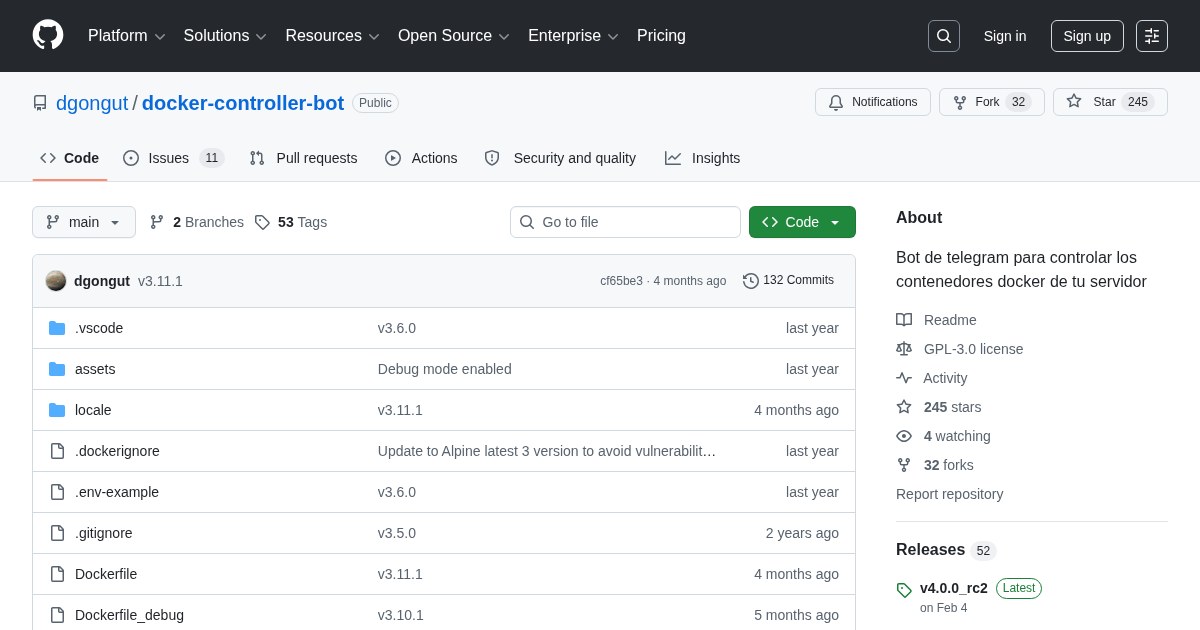Click the Notifications bell button
Screen dimensions: 1200x630
873,102
